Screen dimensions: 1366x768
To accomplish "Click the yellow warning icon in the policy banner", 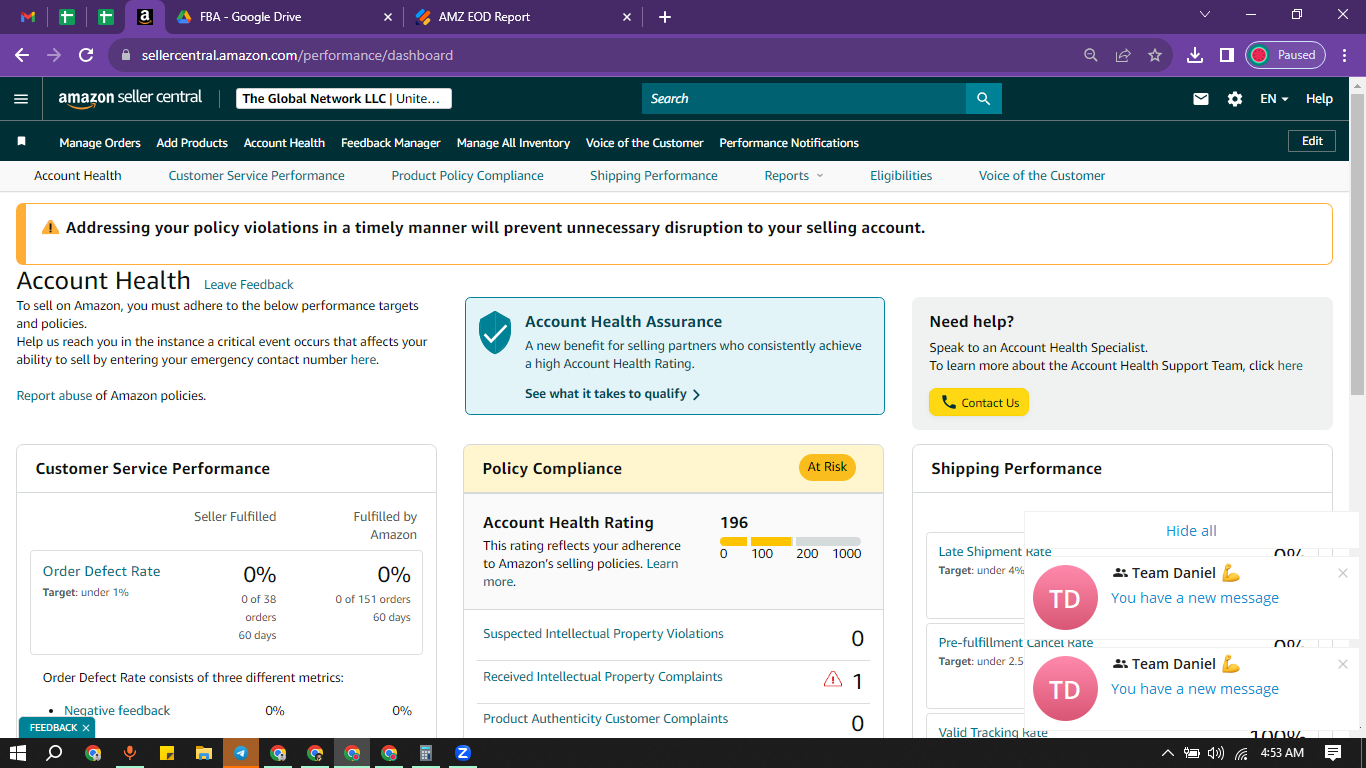I will point(50,227).
